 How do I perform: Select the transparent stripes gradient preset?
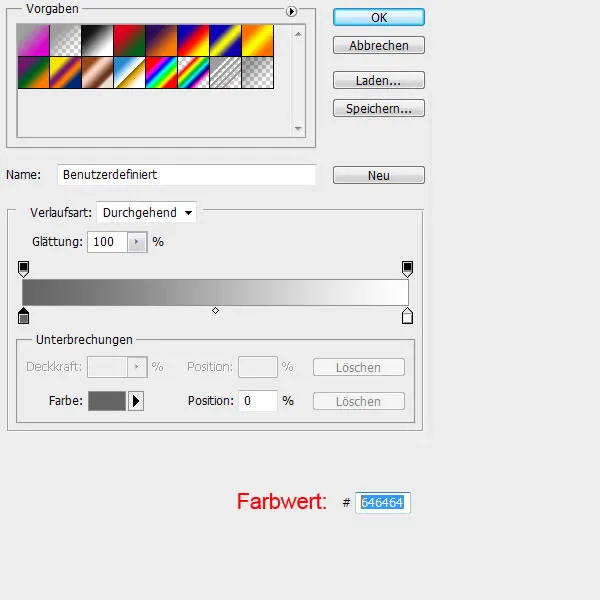(x=224, y=71)
